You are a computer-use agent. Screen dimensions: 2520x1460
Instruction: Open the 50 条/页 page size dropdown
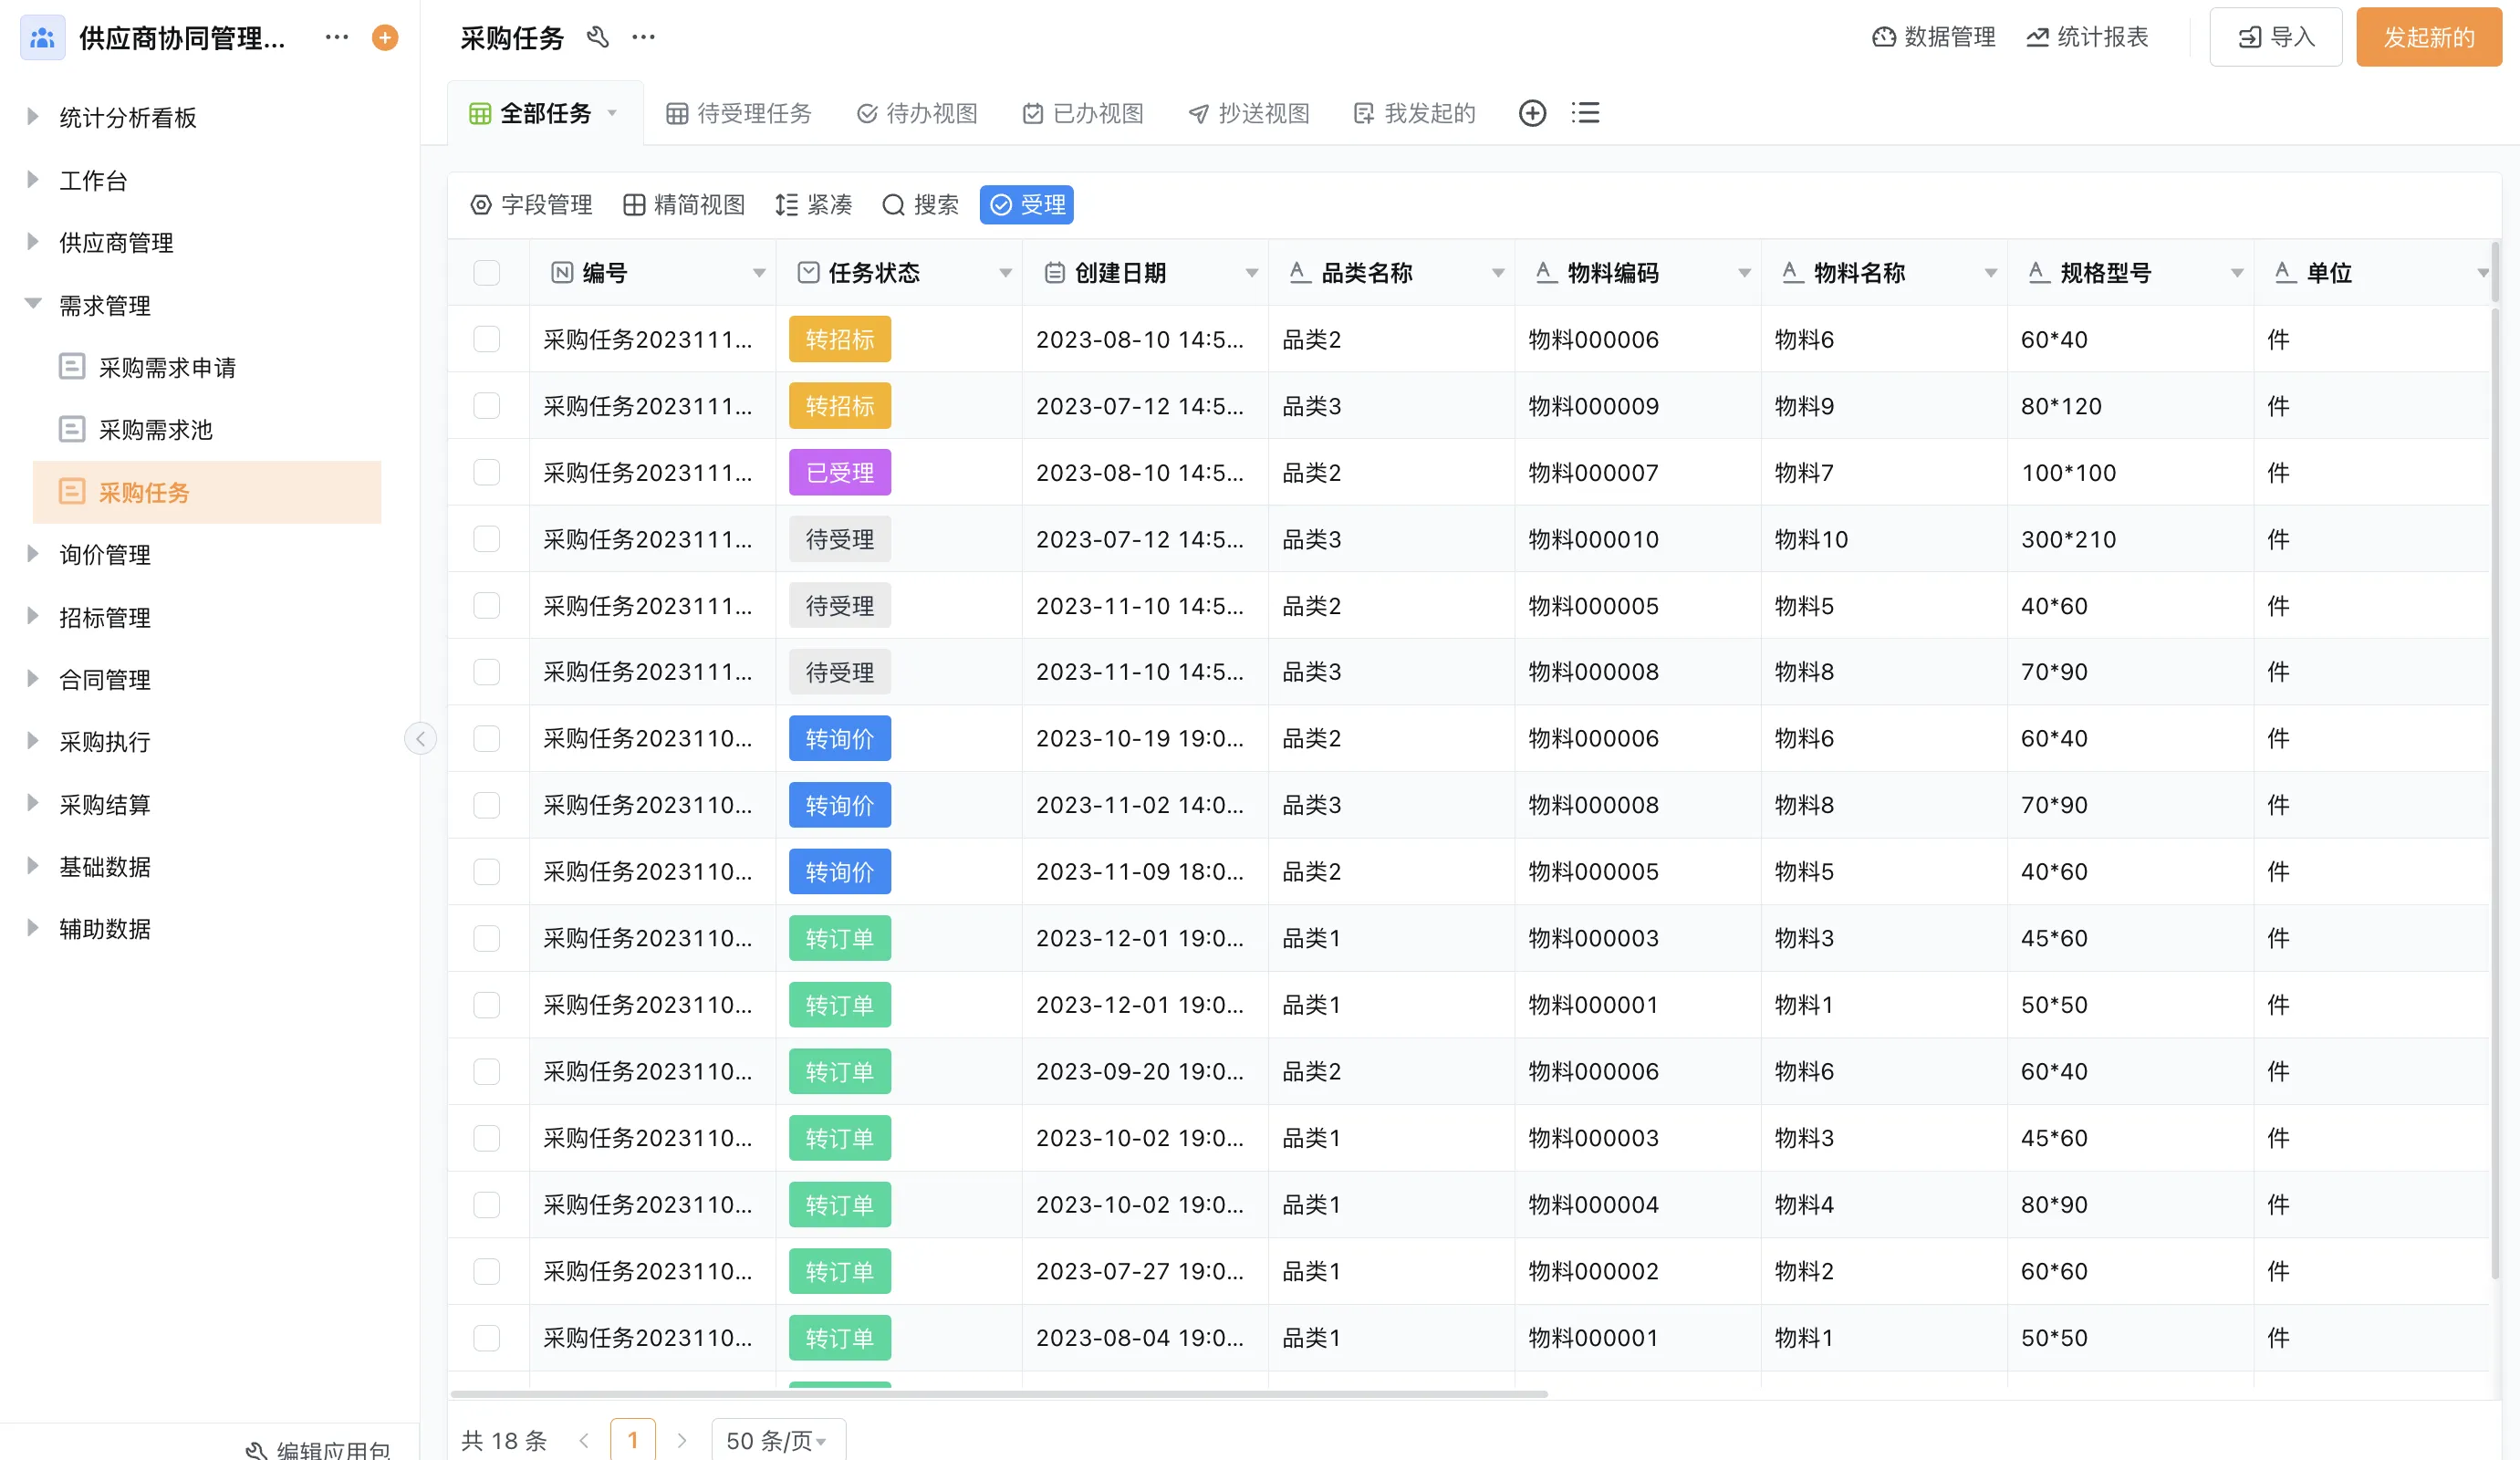coord(778,1440)
